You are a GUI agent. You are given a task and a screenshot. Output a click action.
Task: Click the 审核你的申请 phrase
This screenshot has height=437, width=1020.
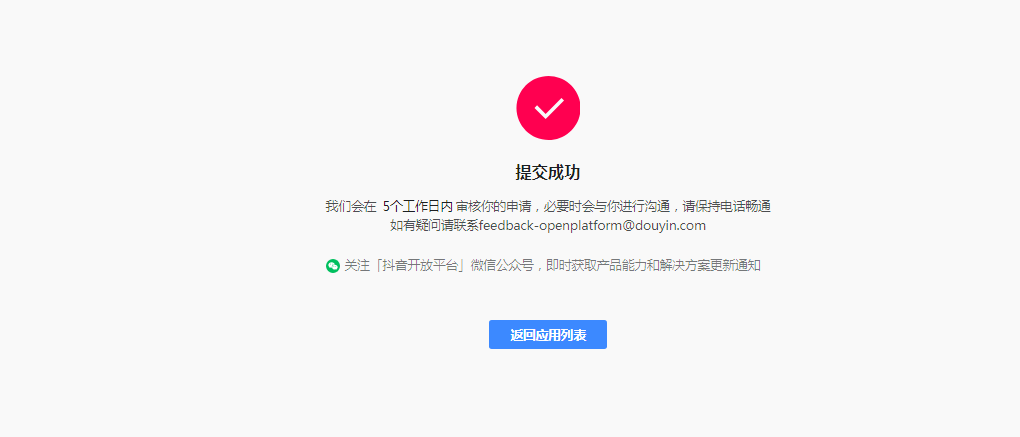point(494,207)
